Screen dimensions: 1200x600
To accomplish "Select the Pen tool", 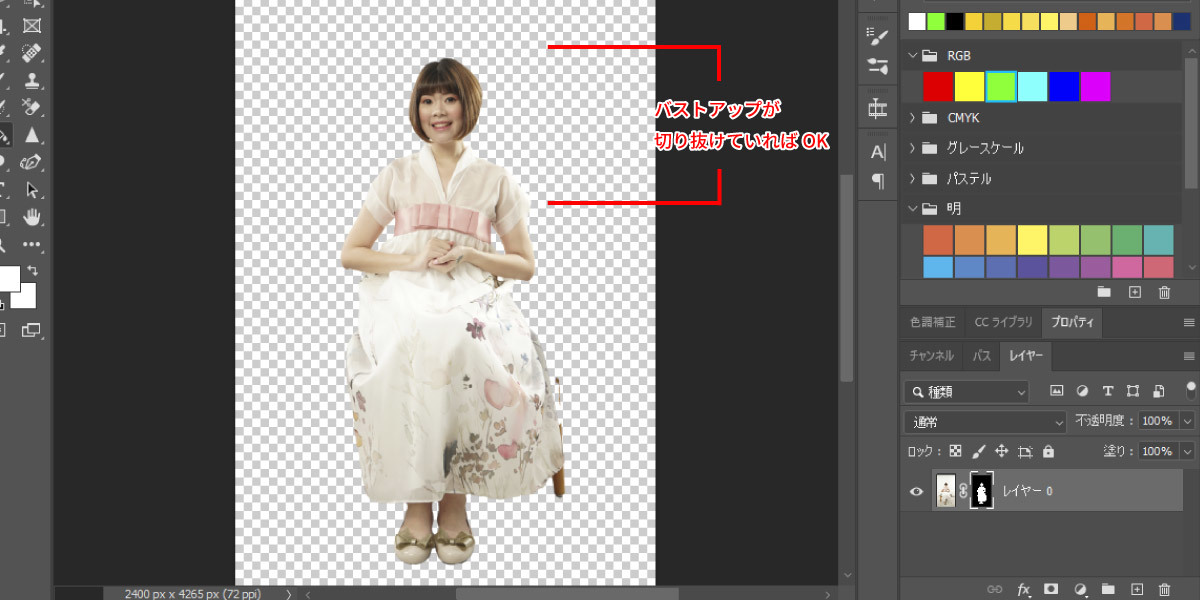I will [32, 161].
